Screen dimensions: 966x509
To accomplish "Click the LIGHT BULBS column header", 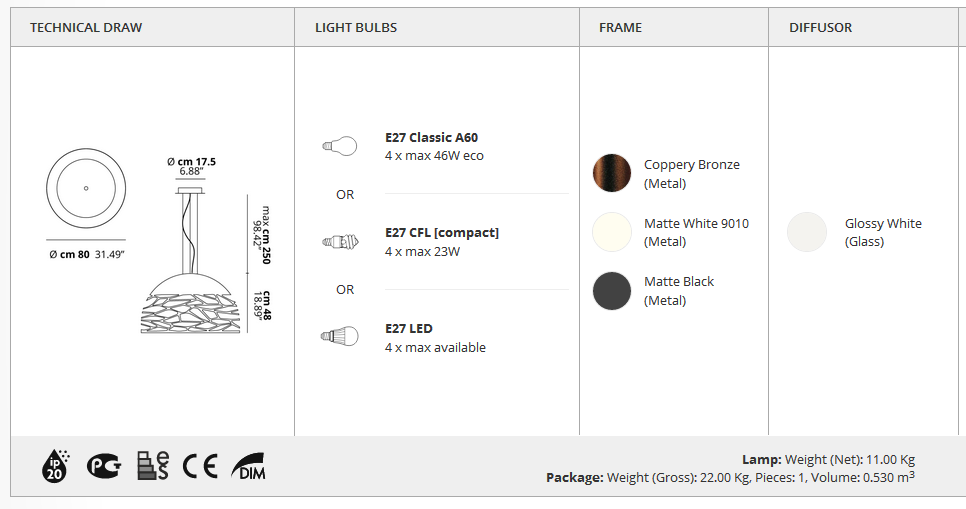I will click(356, 27).
